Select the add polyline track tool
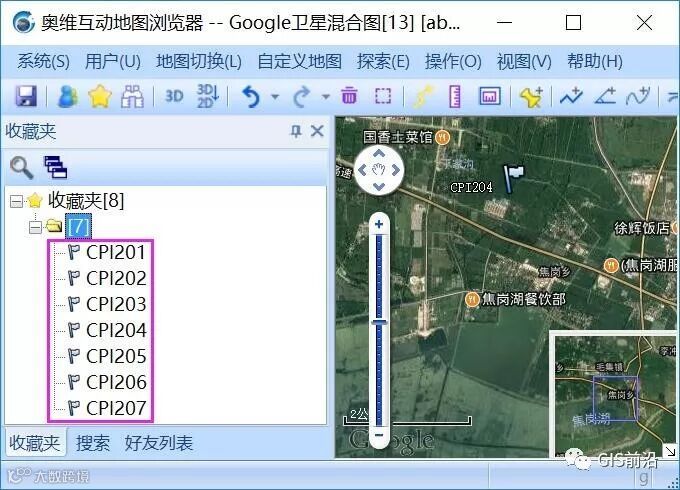This screenshot has width=680, height=490. (571, 96)
